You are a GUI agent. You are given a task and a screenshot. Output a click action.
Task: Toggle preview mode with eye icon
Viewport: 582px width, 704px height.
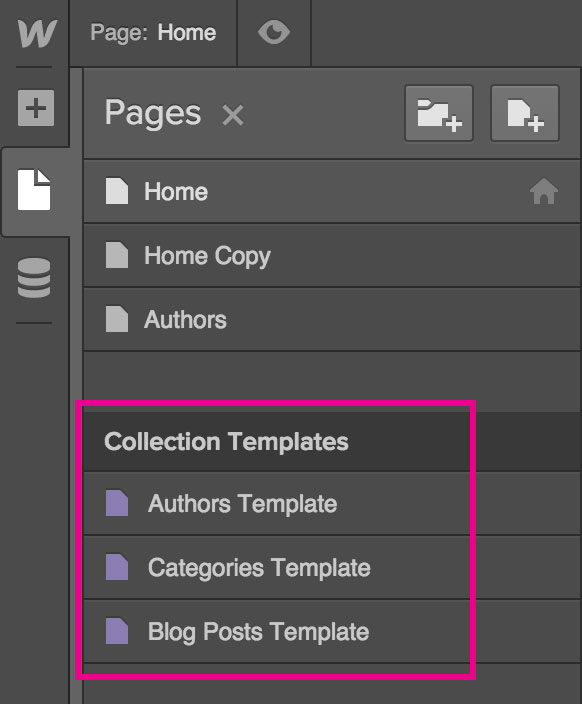274,33
